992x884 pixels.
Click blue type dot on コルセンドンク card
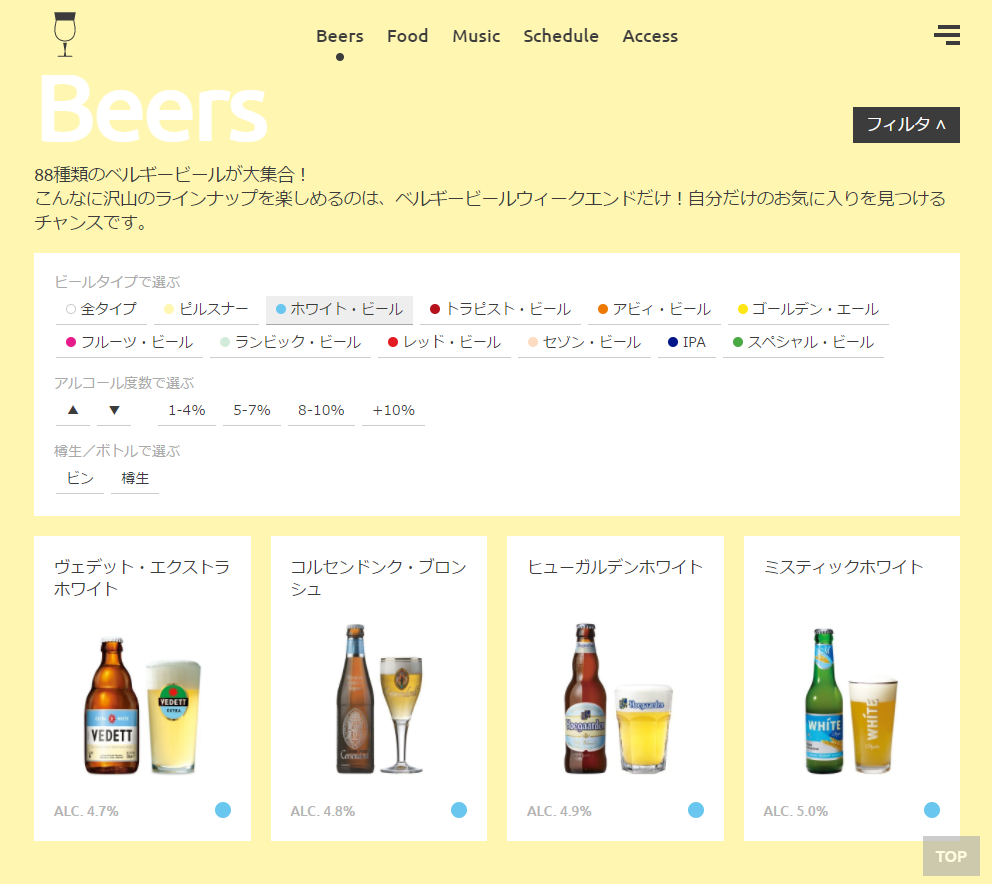(459, 810)
